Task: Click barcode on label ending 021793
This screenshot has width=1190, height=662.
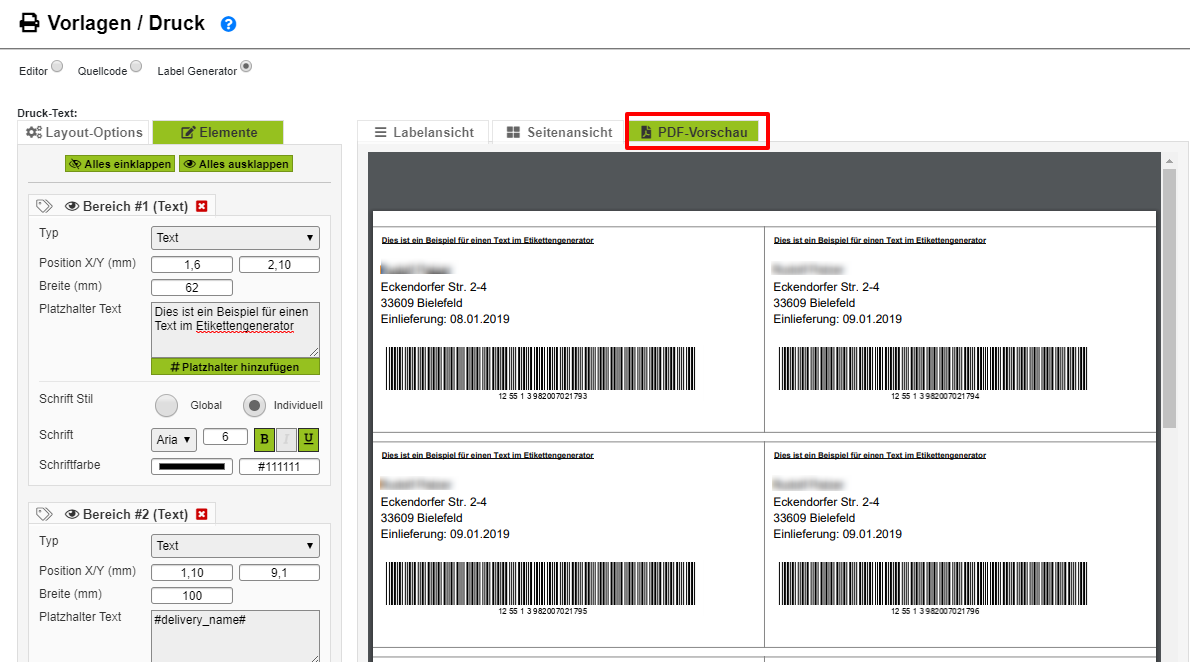Action: [540, 368]
